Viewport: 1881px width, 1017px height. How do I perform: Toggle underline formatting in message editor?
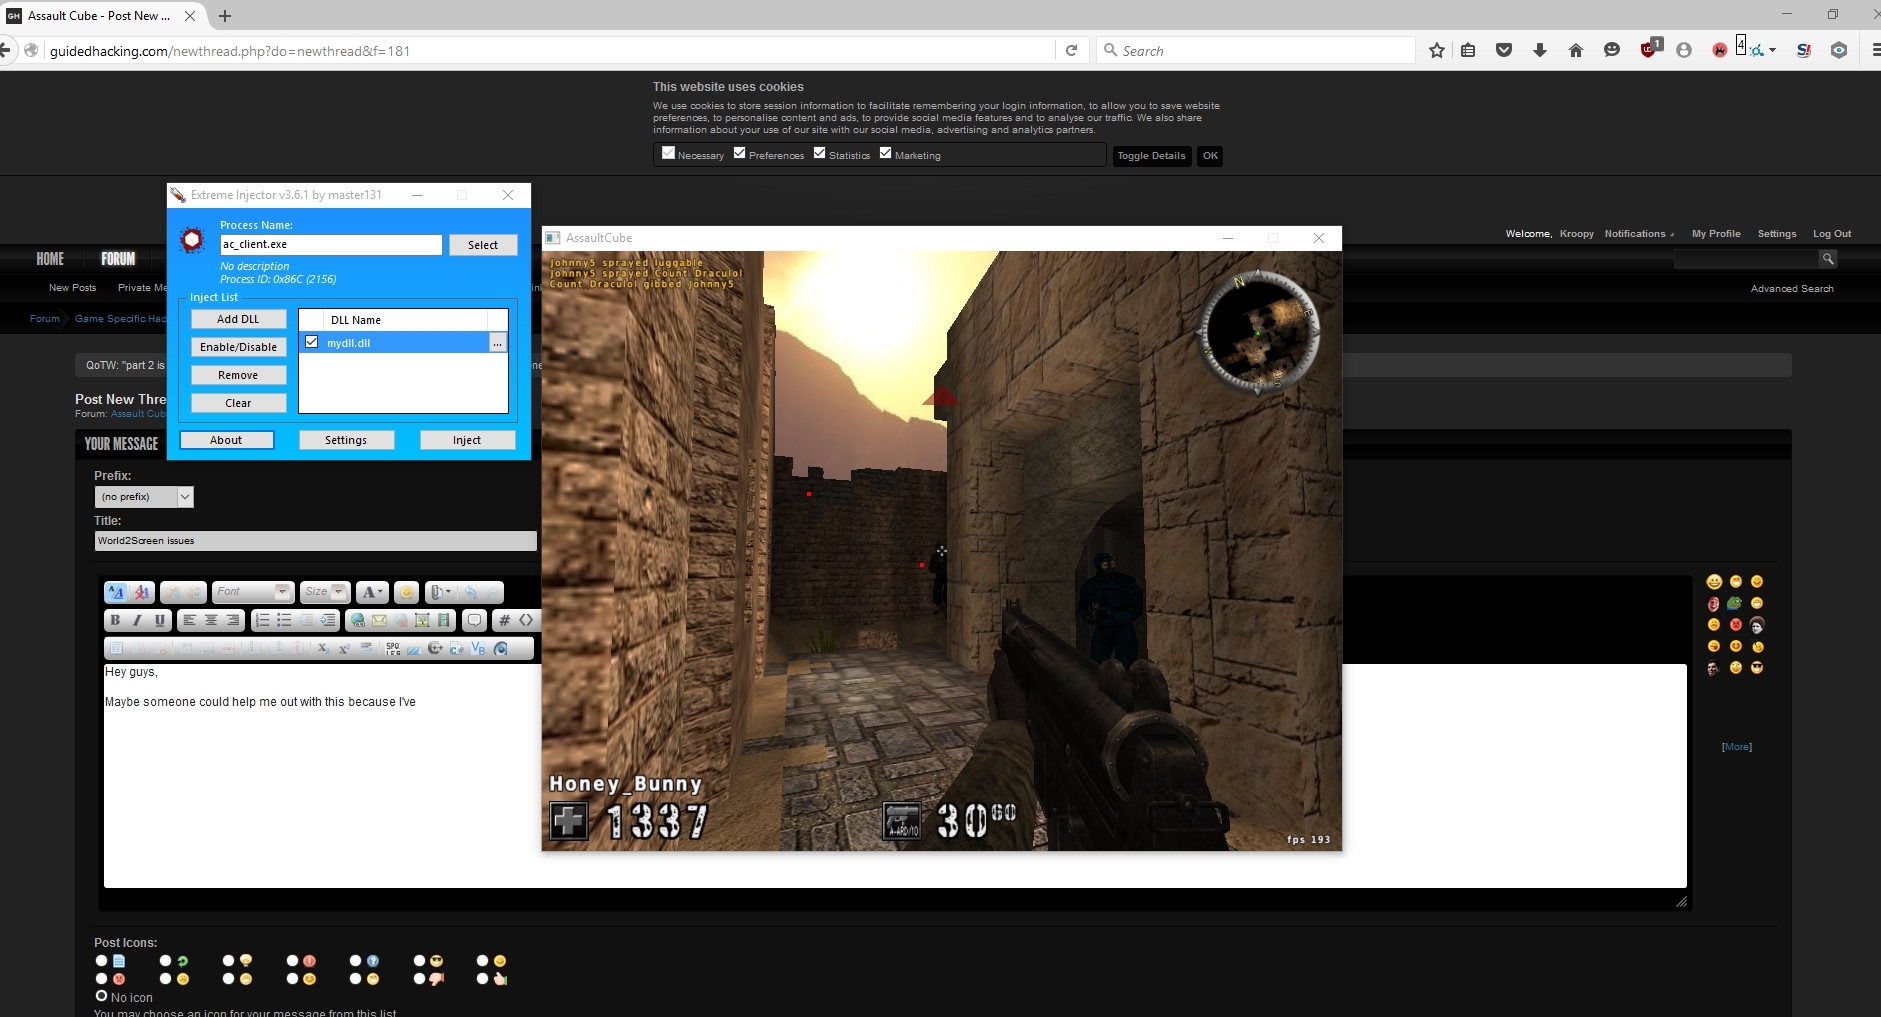(x=160, y=620)
